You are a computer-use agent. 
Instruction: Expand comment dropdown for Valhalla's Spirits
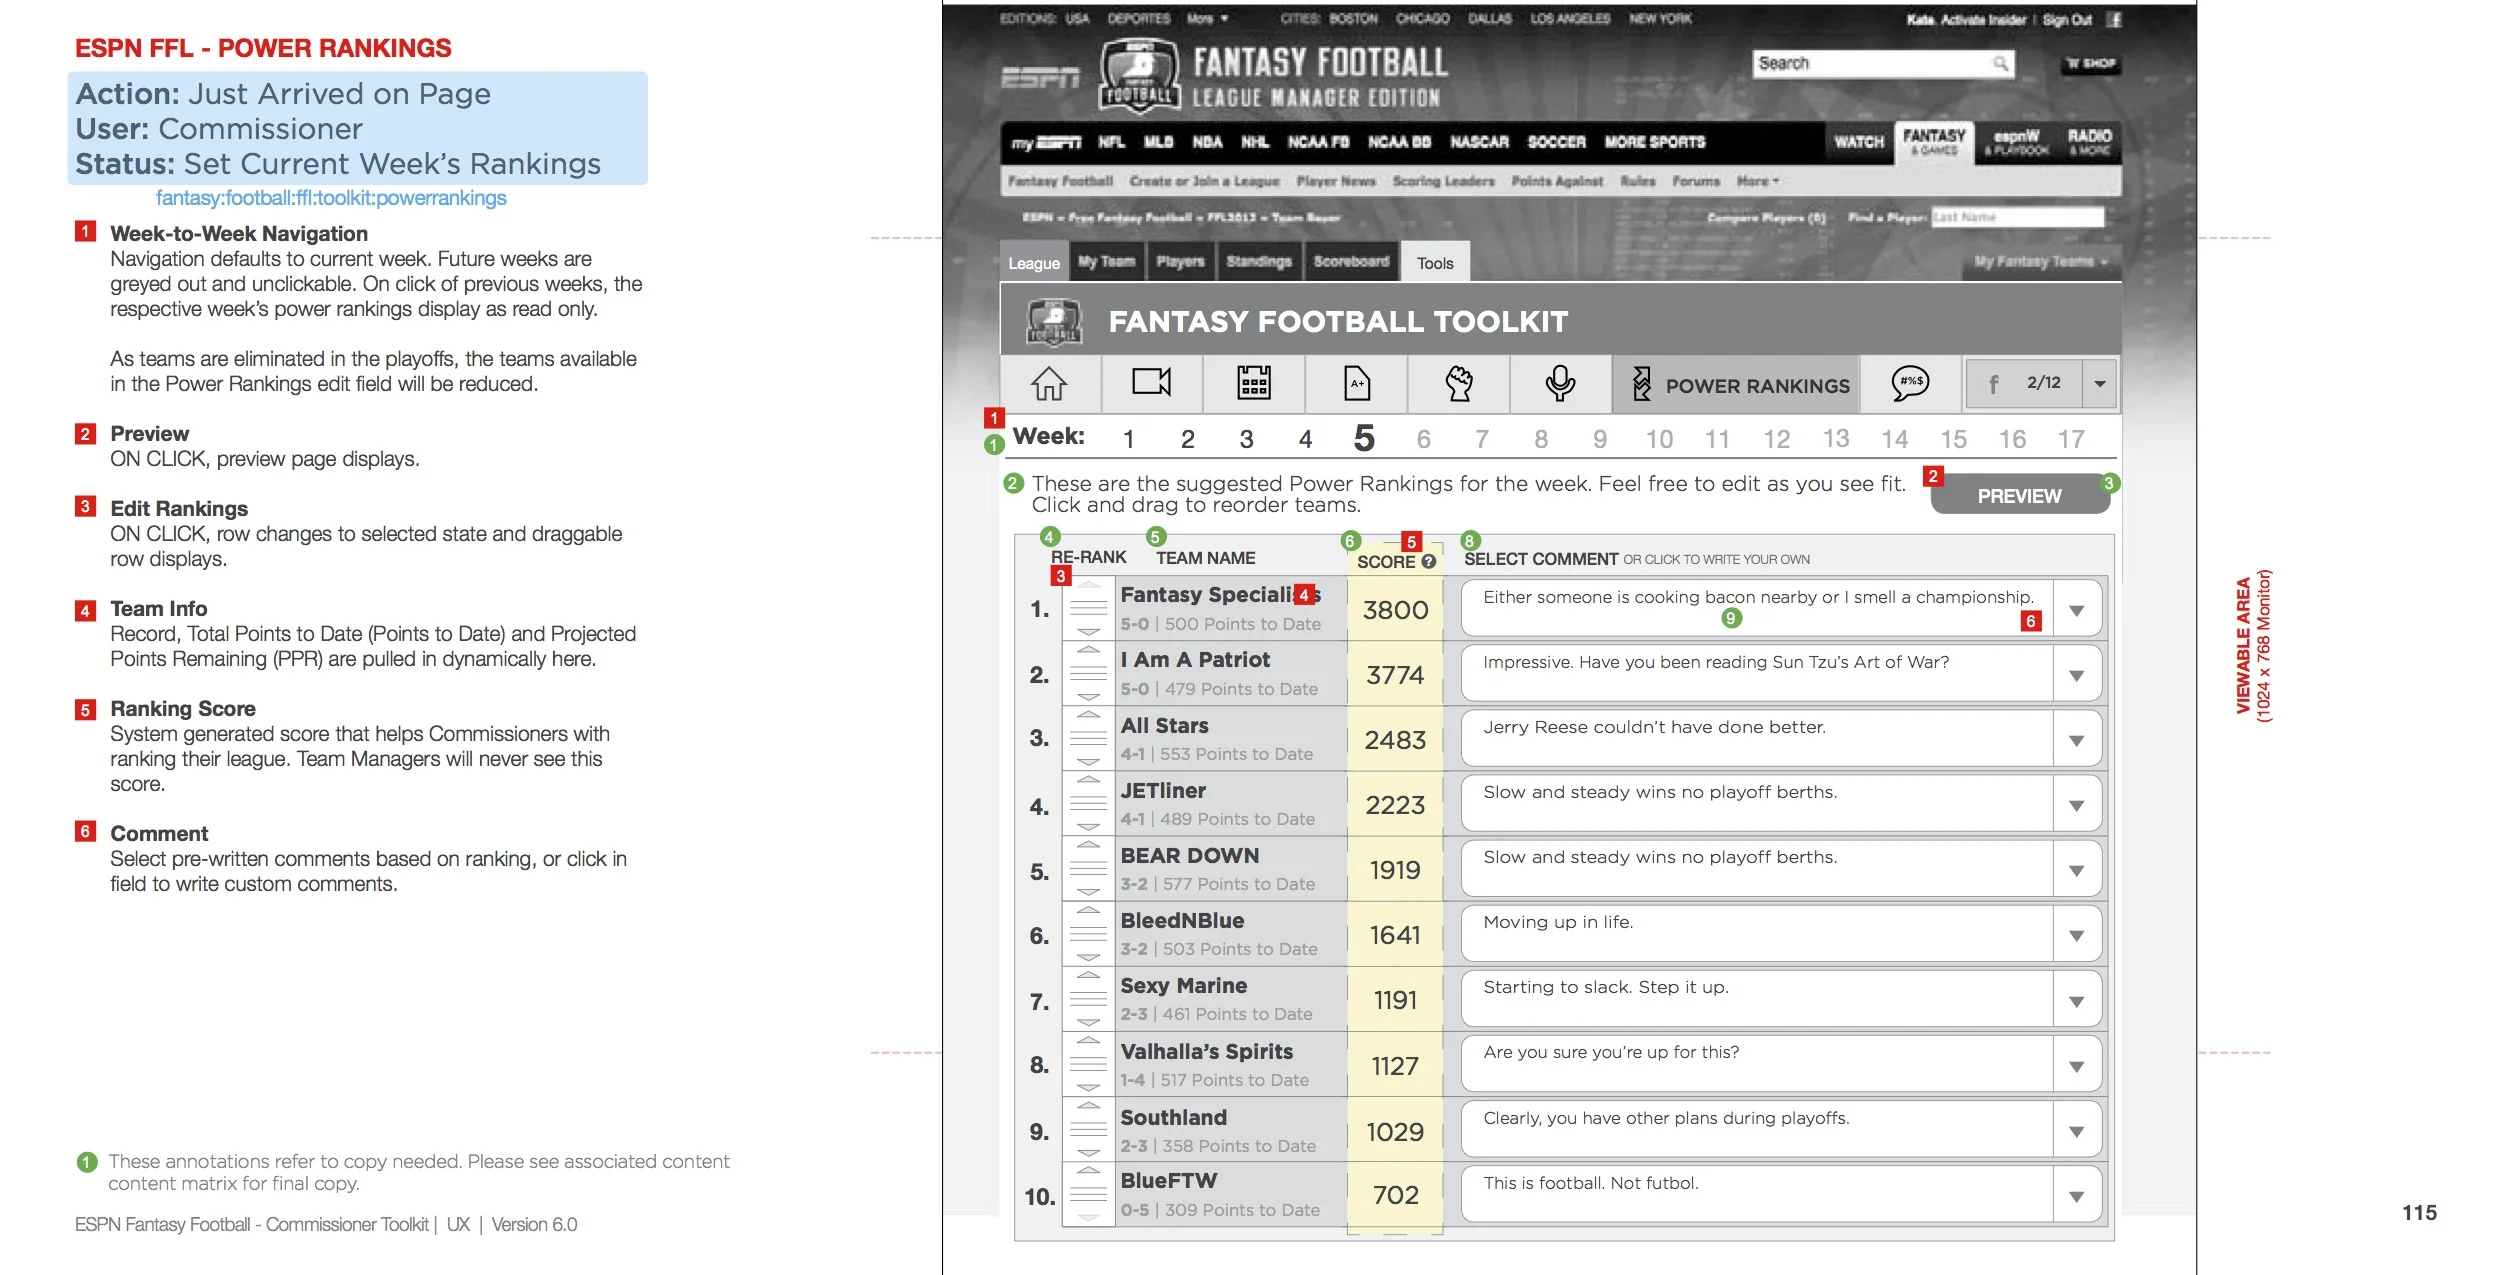pyautogui.click(x=2077, y=1066)
